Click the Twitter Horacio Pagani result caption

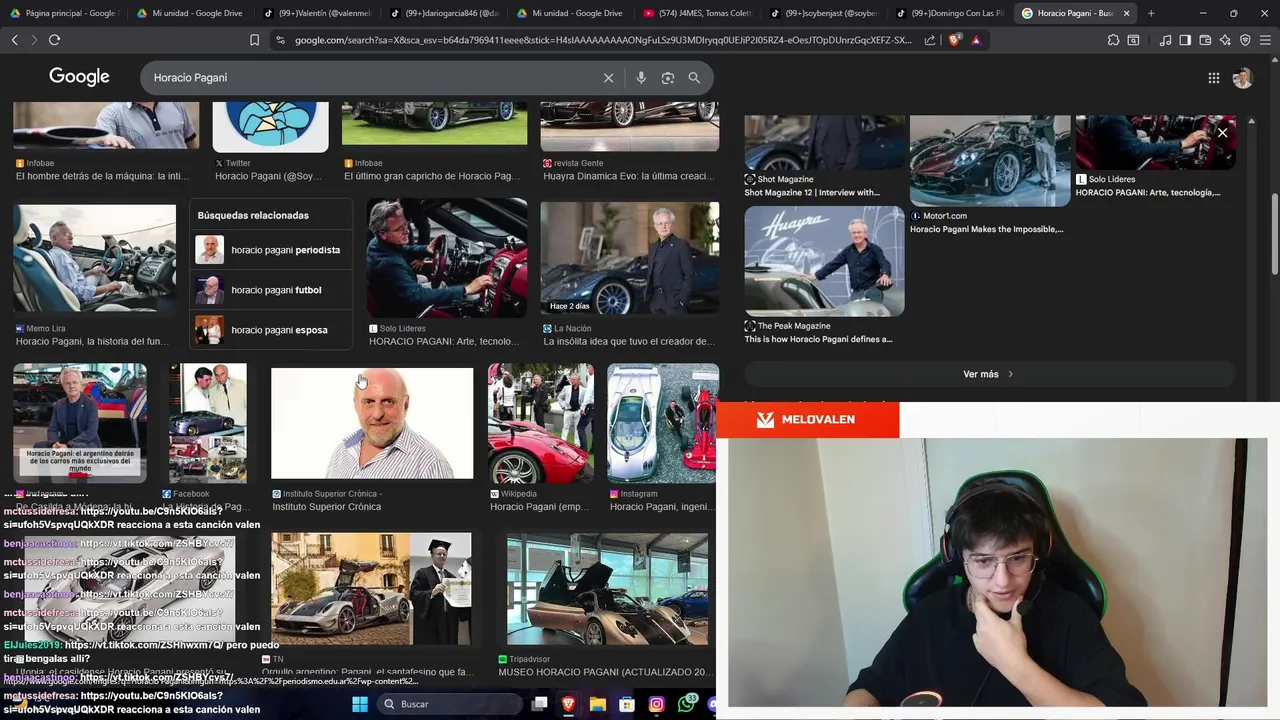coord(269,176)
